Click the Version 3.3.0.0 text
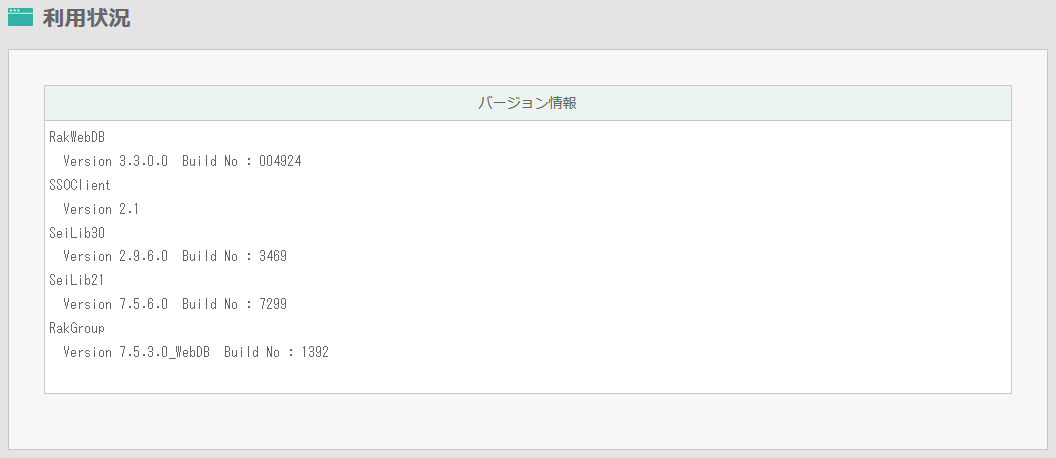1056x458 pixels. click(115, 161)
